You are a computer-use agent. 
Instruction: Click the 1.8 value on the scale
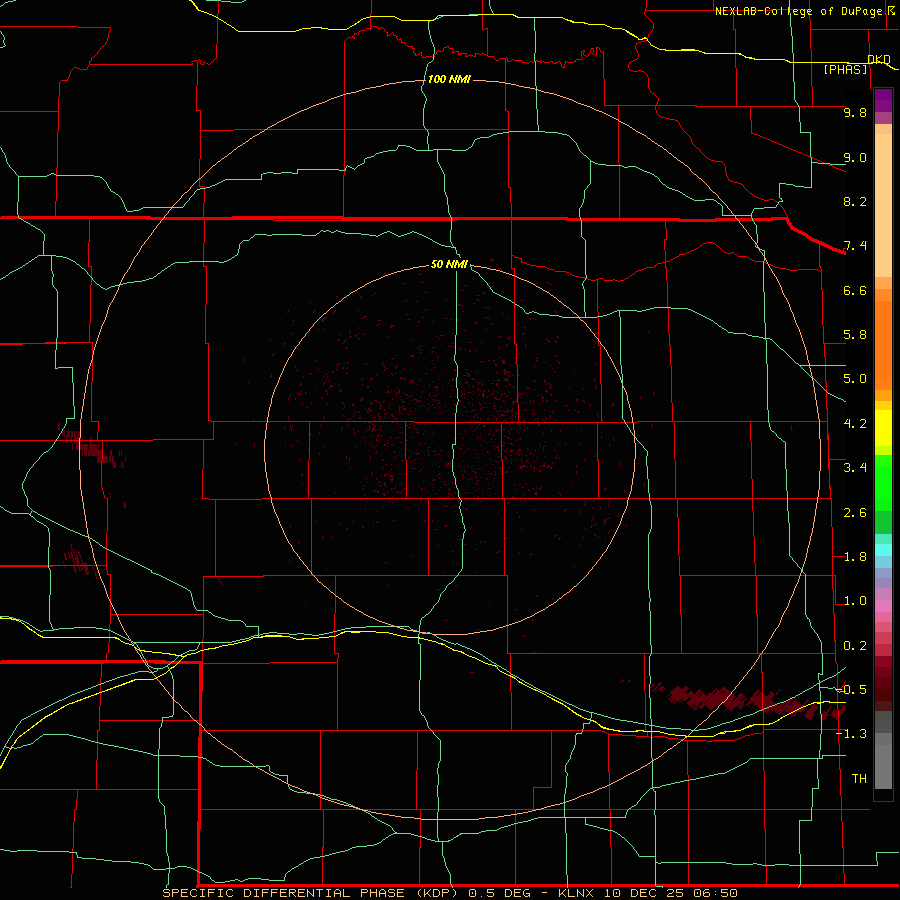pyautogui.click(x=855, y=557)
